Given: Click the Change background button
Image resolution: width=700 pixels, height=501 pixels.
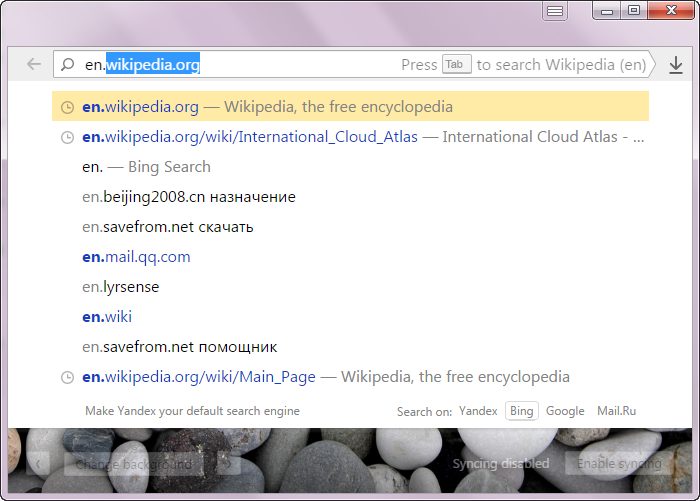Looking at the screenshot, I should (x=134, y=464).
